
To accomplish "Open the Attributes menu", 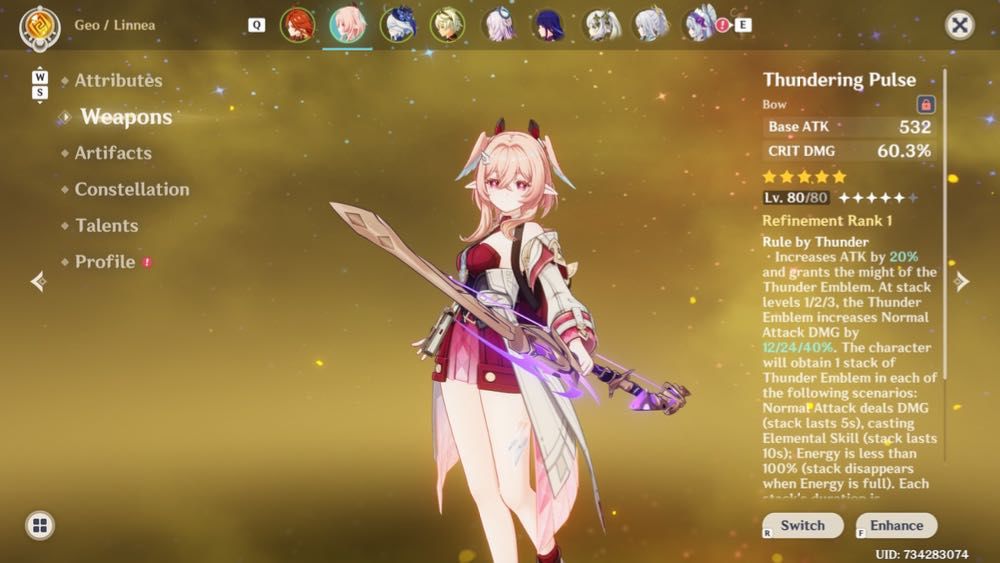I will click(118, 80).
